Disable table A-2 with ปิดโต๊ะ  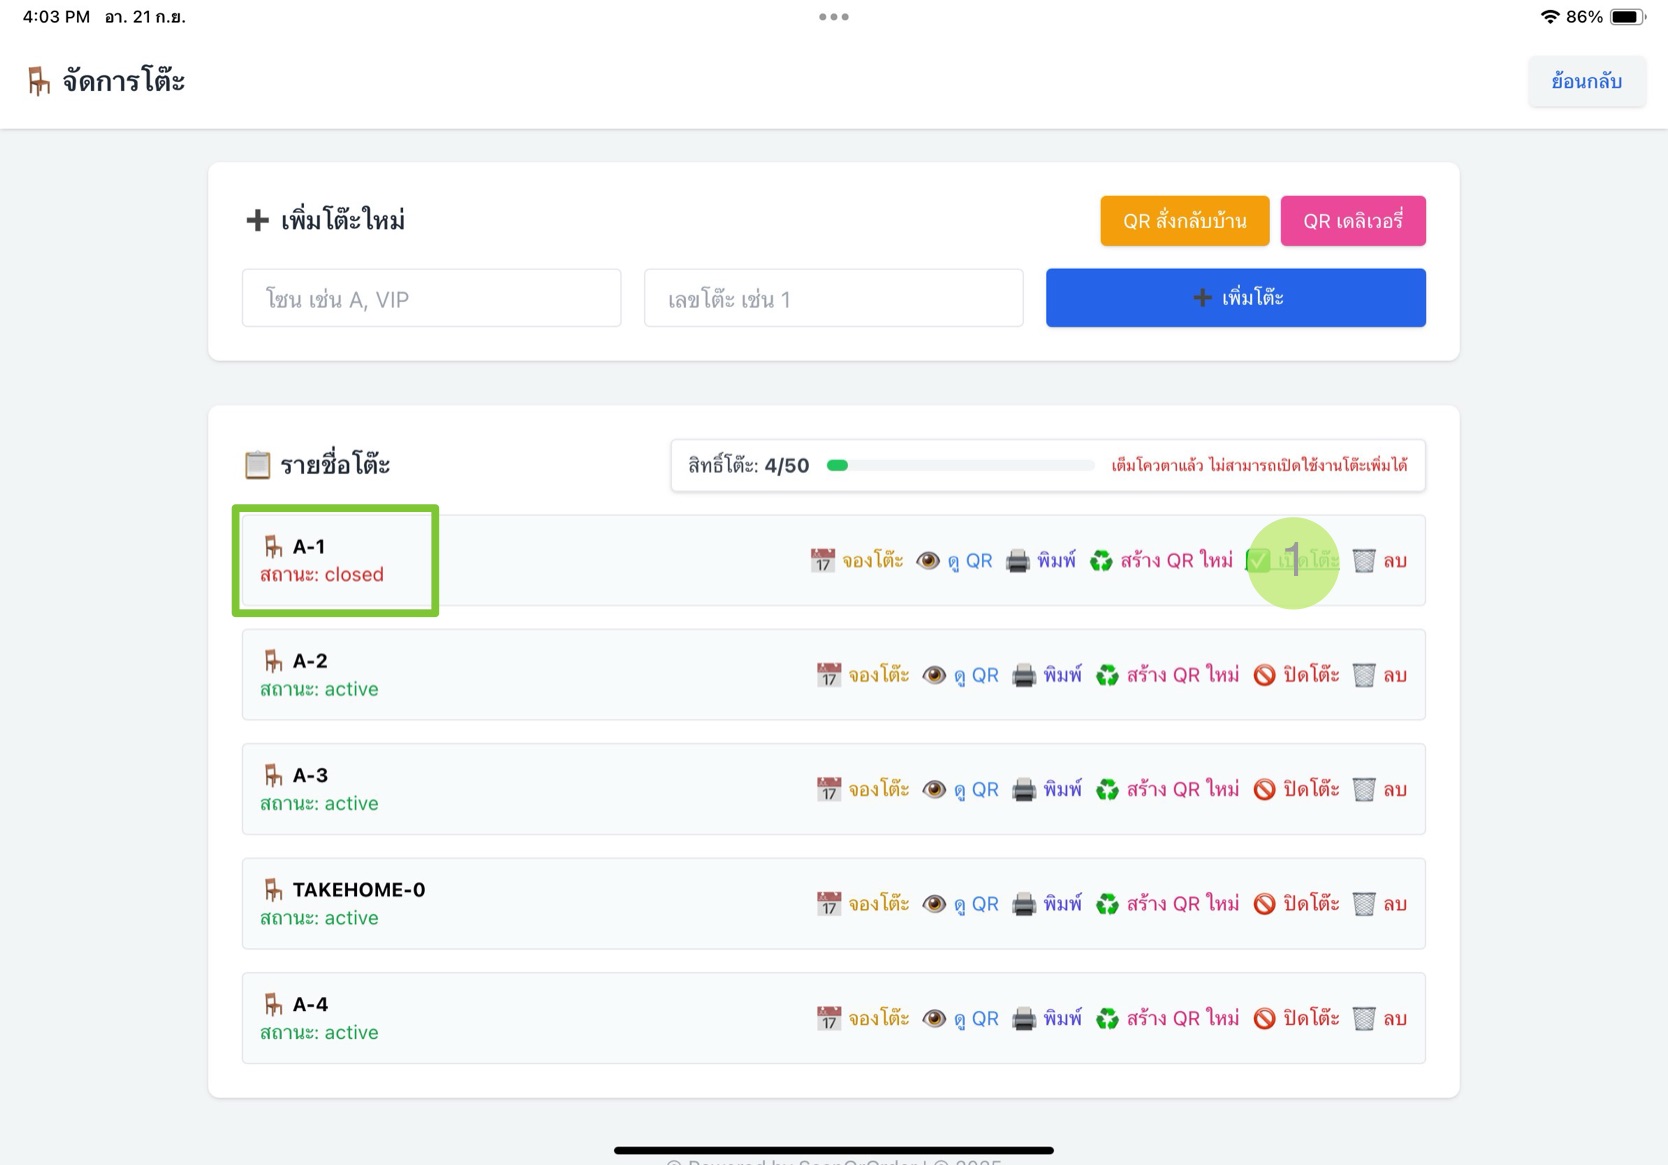pyautogui.click(x=1297, y=676)
